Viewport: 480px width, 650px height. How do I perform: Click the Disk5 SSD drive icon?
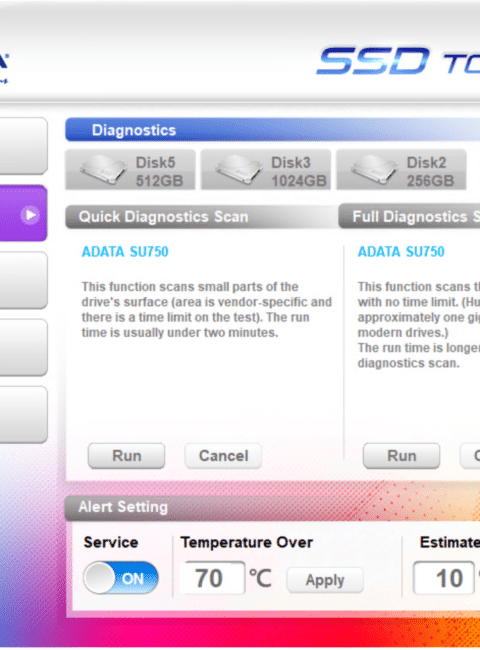click(x=103, y=170)
